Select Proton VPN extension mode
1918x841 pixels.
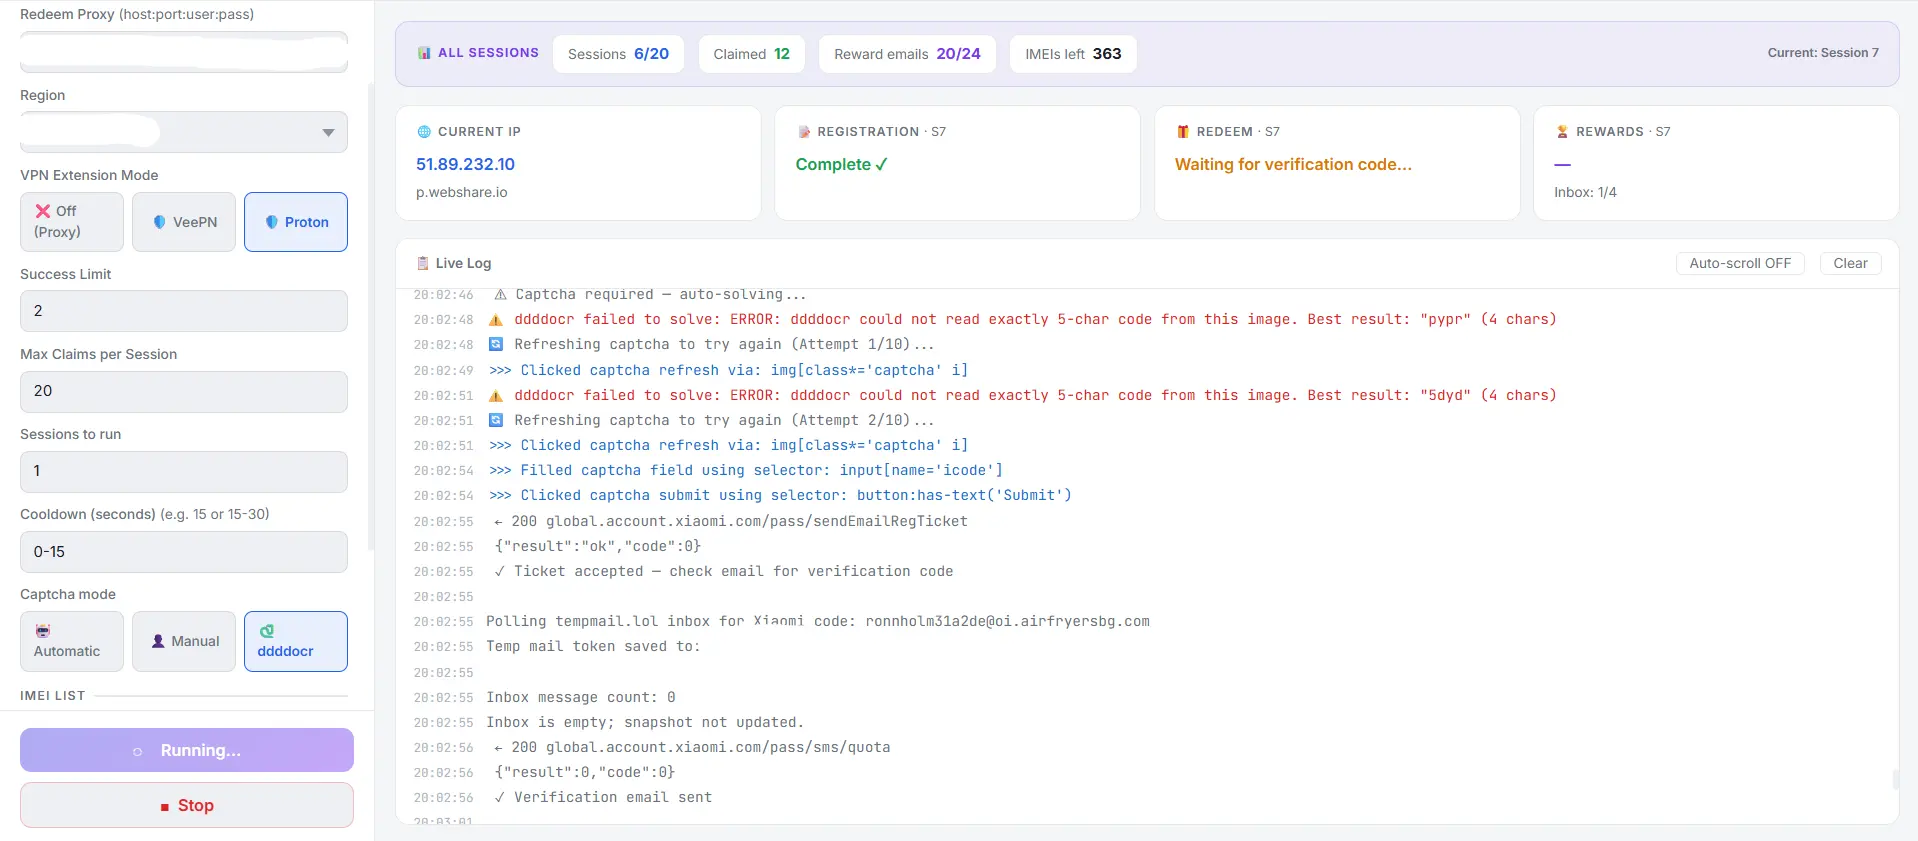point(296,222)
